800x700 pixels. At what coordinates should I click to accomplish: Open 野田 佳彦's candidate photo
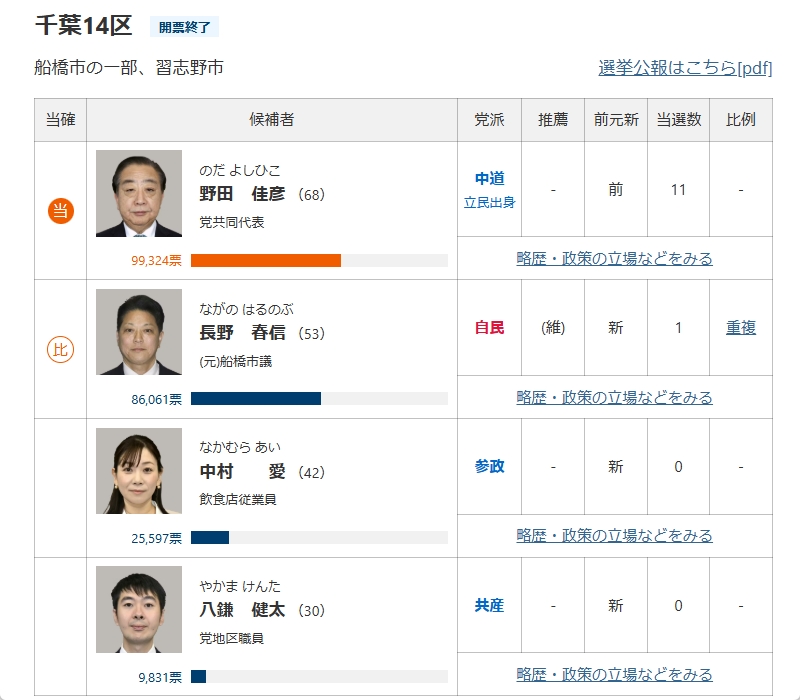pyautogui.click(x=139, y=194)
